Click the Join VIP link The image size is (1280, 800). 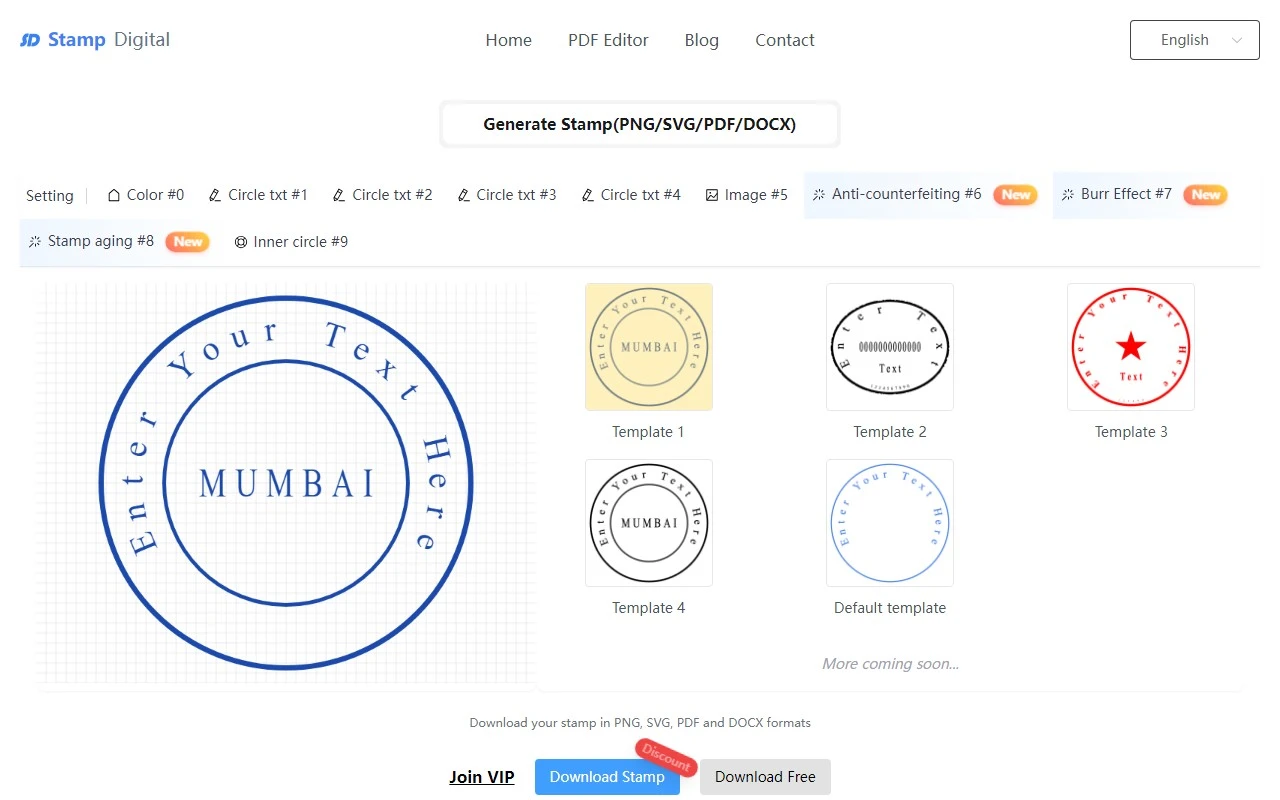click(482, 777)
